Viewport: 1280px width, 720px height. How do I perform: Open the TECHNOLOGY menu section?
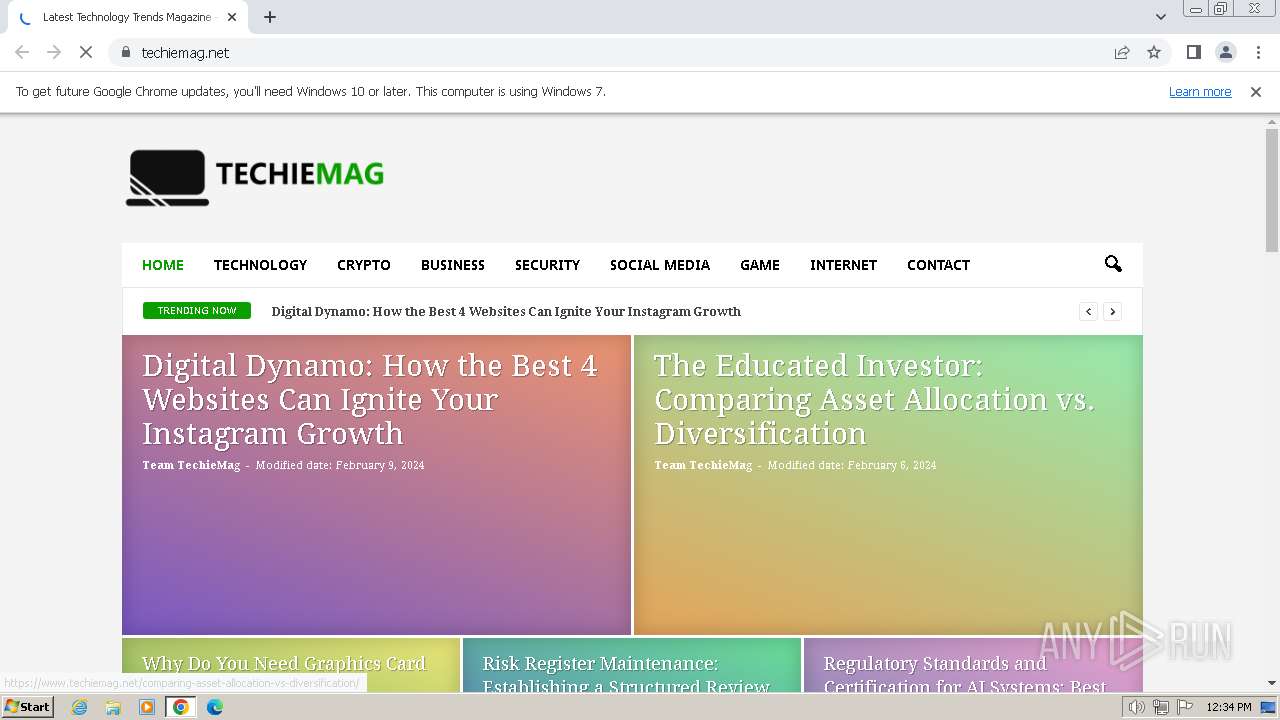coord(260,265)
